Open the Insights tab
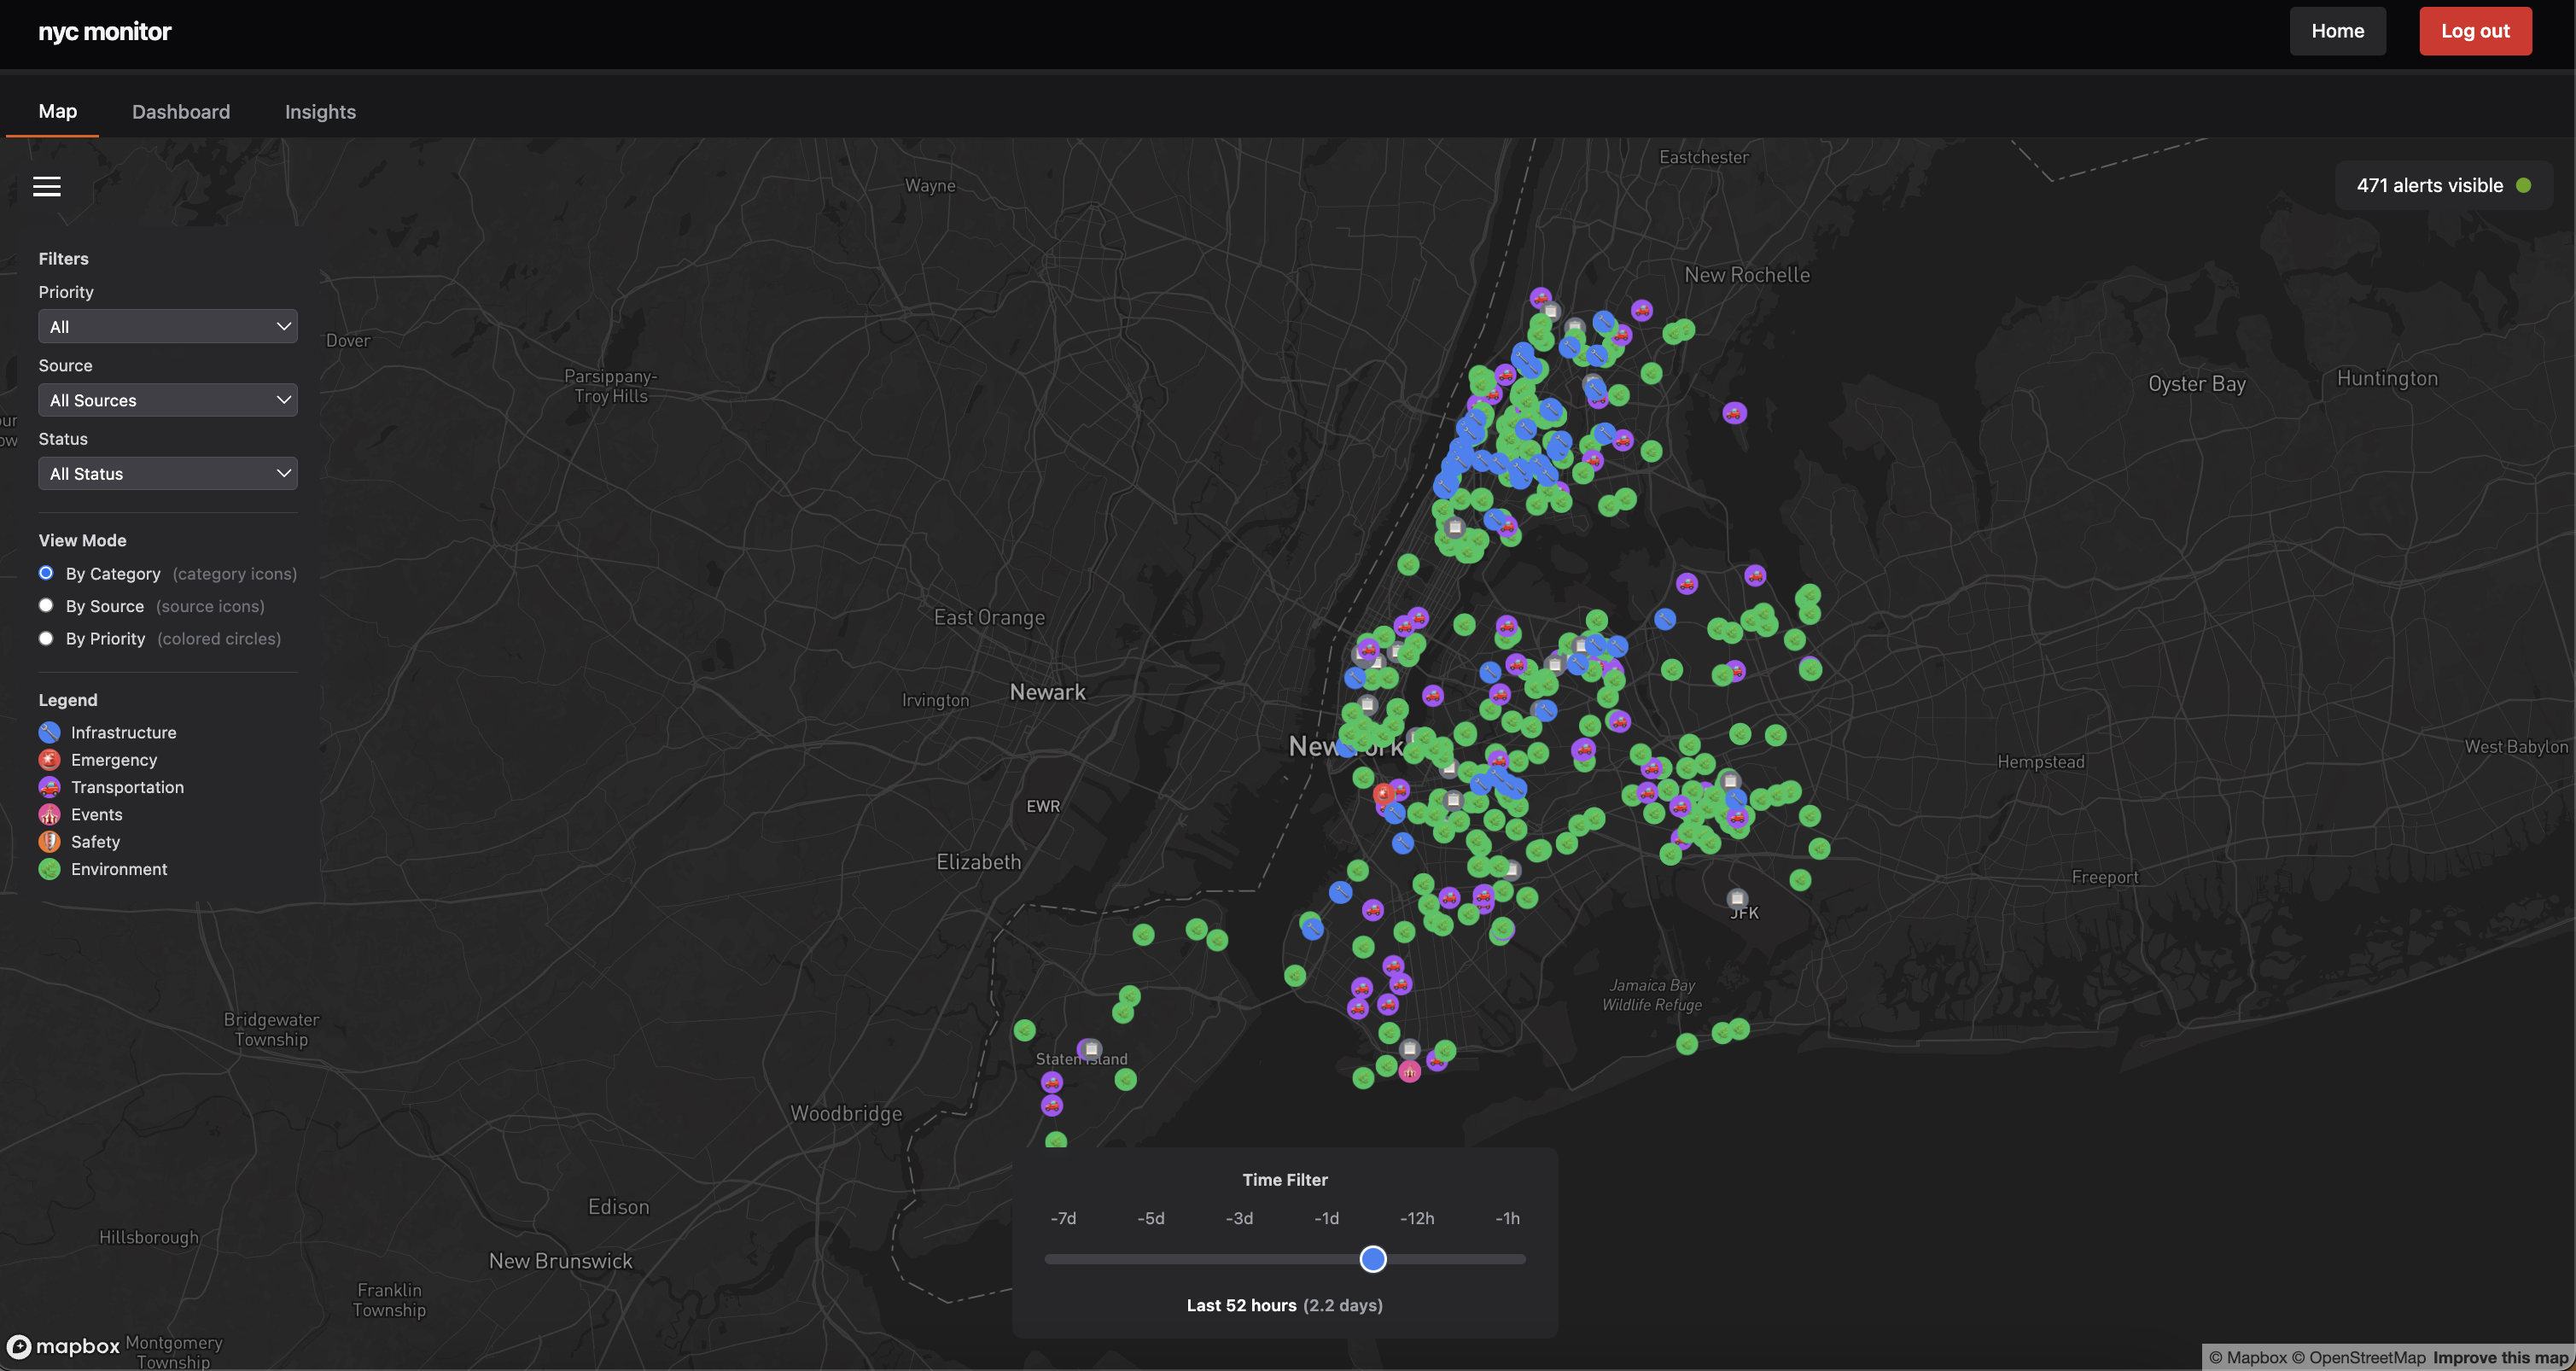This screenshot has width=2576, height=1371. pos(320,112)
